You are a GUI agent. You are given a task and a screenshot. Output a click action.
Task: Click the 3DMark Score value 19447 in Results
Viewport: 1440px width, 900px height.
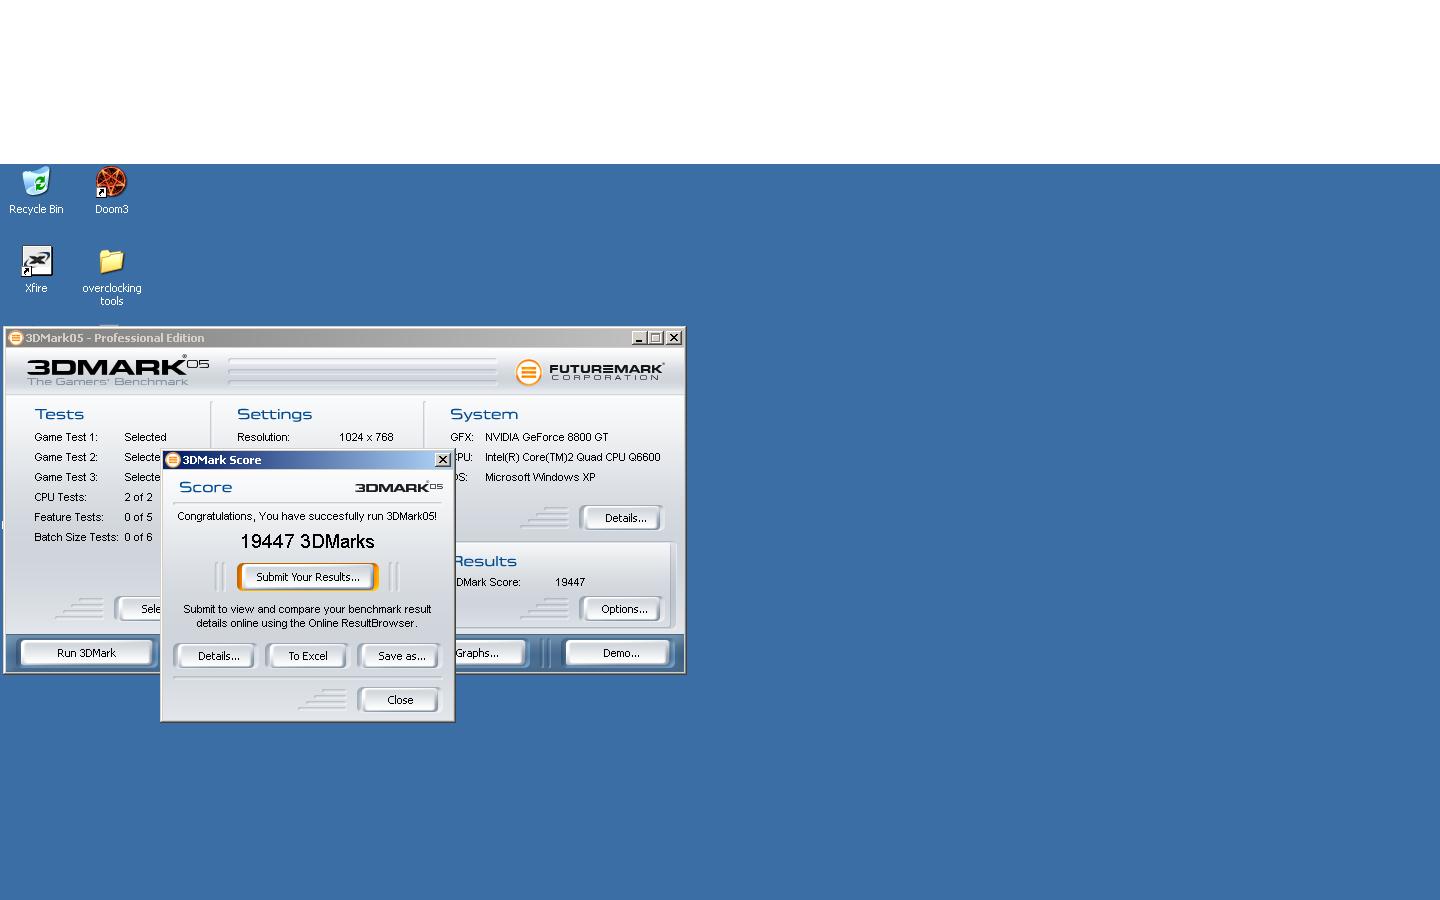point(570,582)
